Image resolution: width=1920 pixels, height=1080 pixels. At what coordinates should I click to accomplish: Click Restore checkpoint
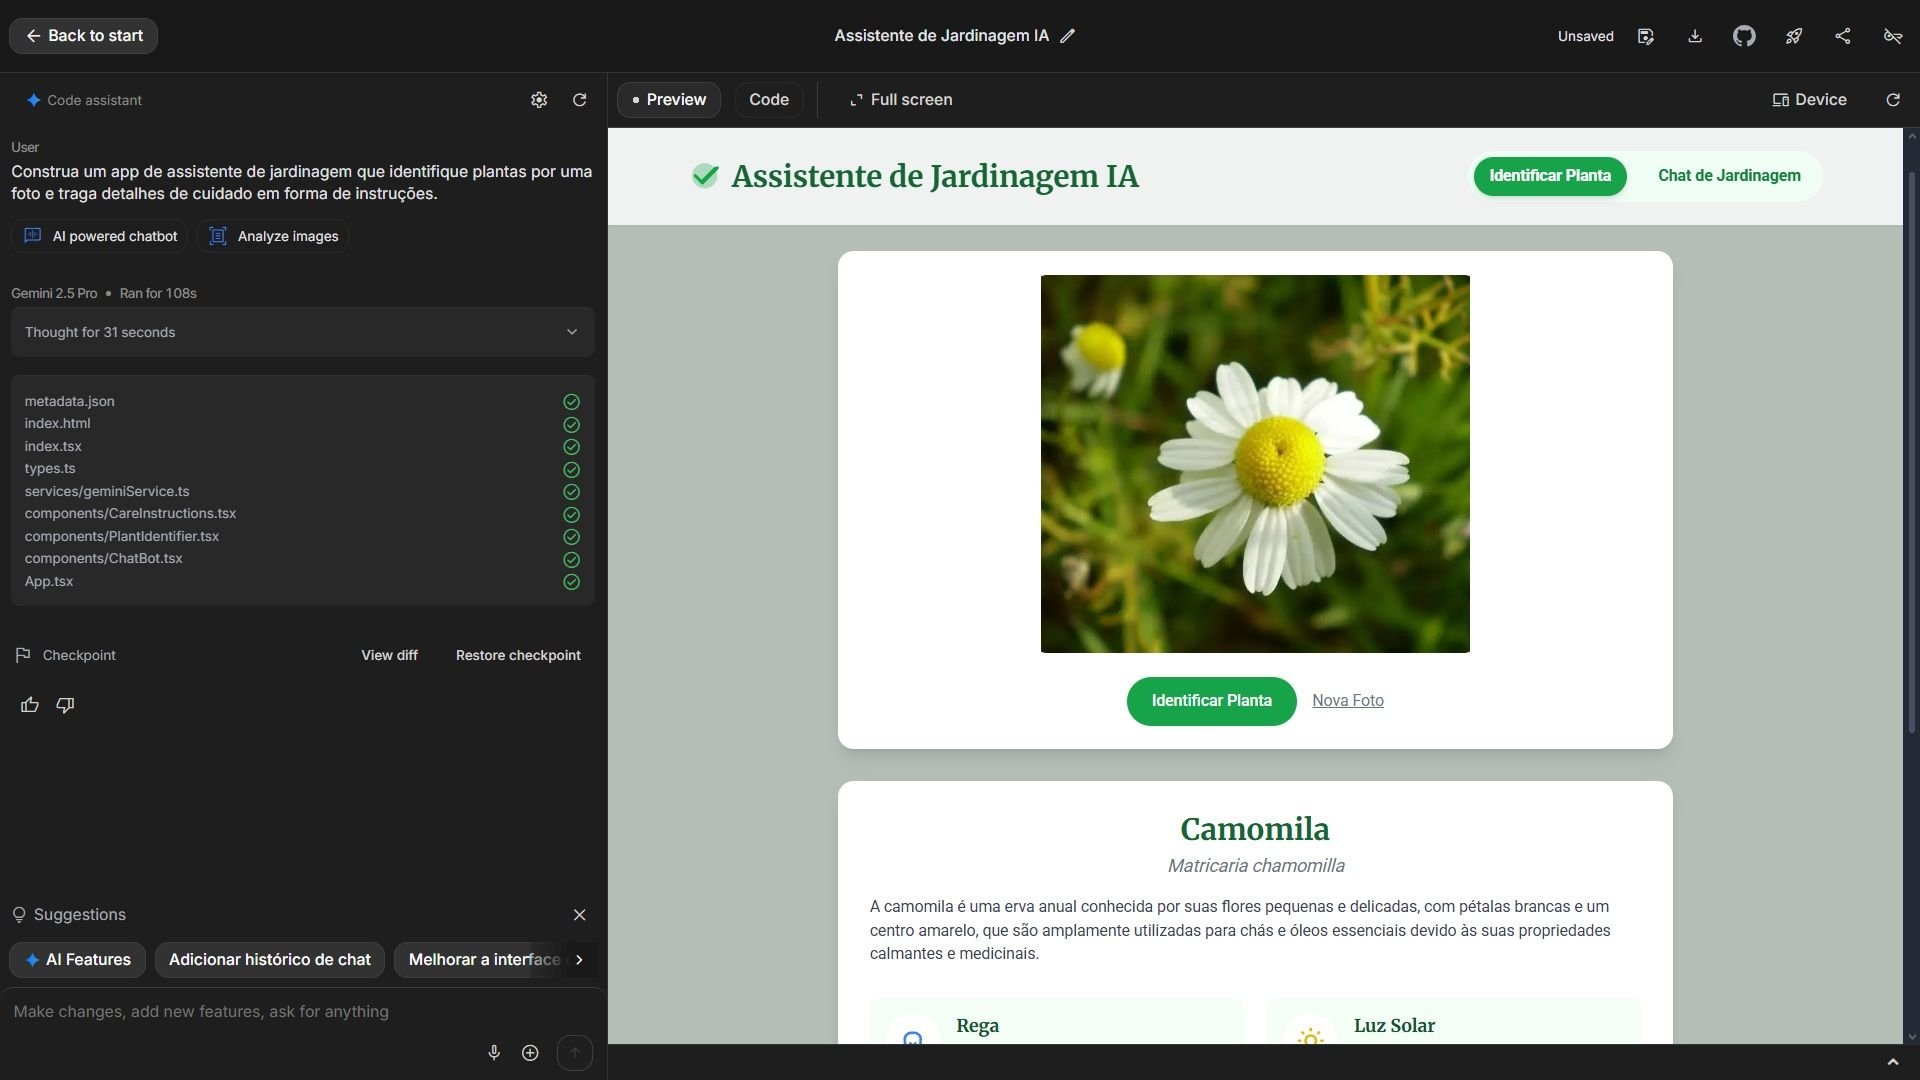pyautogui.click(x=517, y=655)
